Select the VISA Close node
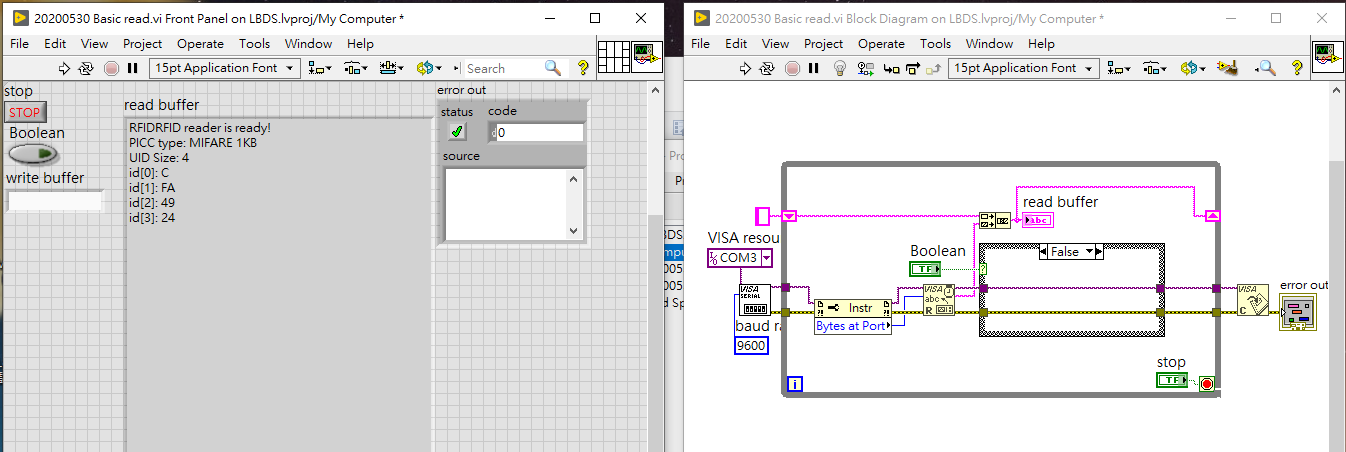Screen dimensions: 1346x452 point(1252,301)
